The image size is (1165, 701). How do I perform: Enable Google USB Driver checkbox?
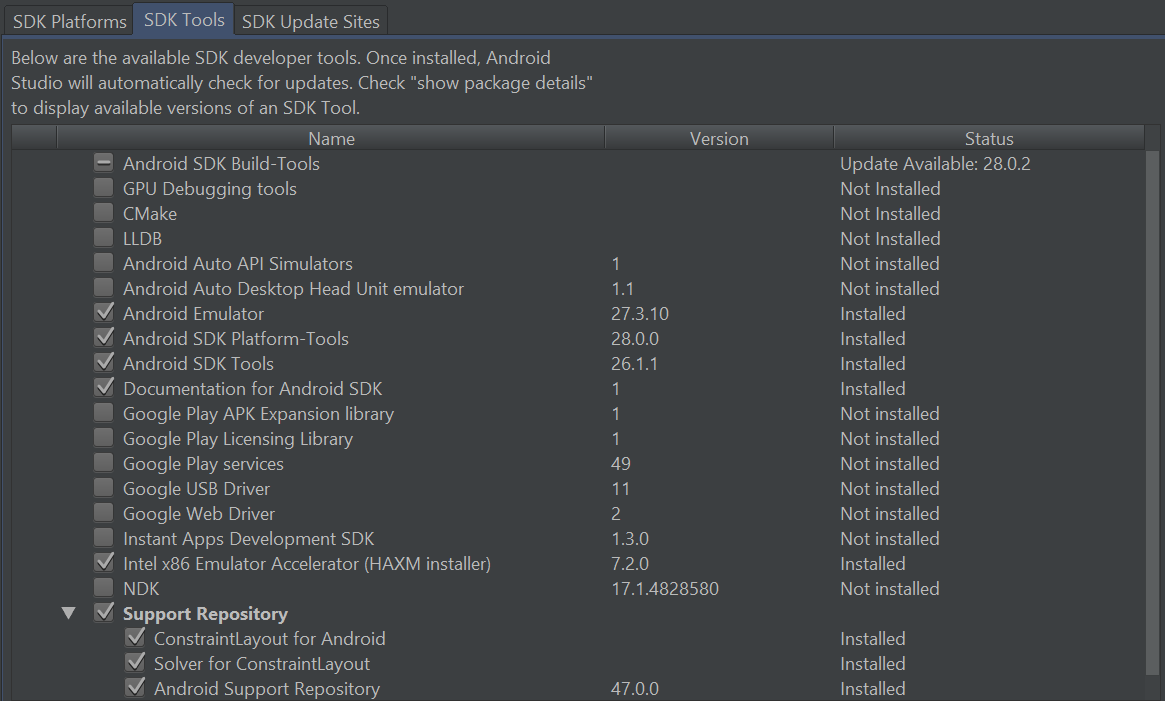point(104,488)
